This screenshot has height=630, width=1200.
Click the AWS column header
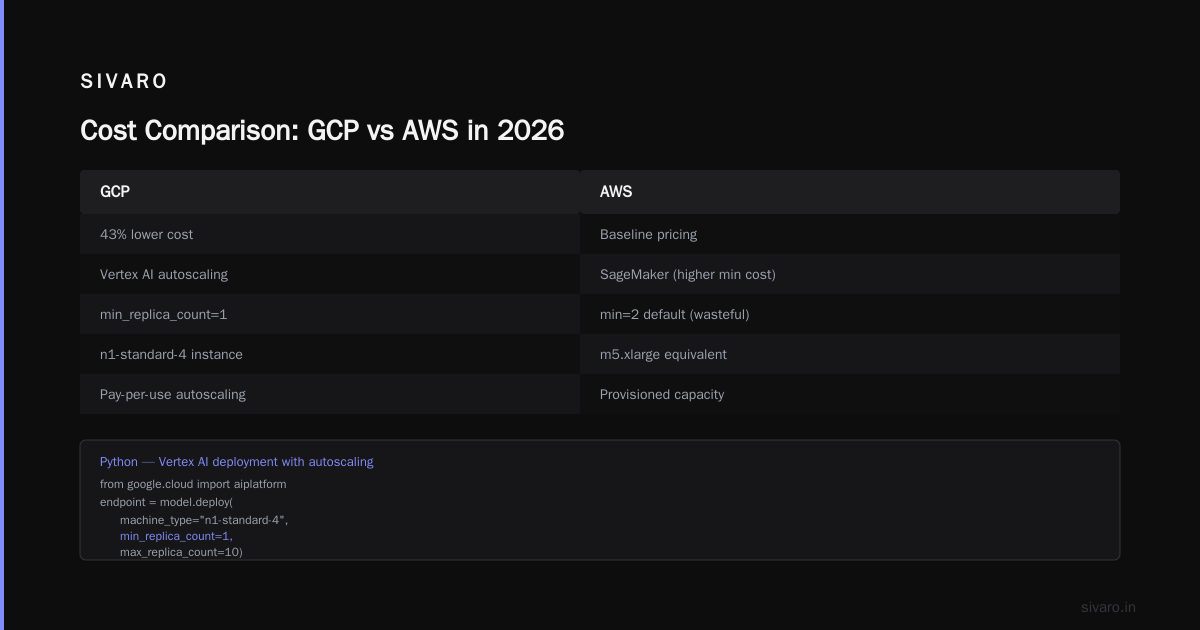point(850,192)
